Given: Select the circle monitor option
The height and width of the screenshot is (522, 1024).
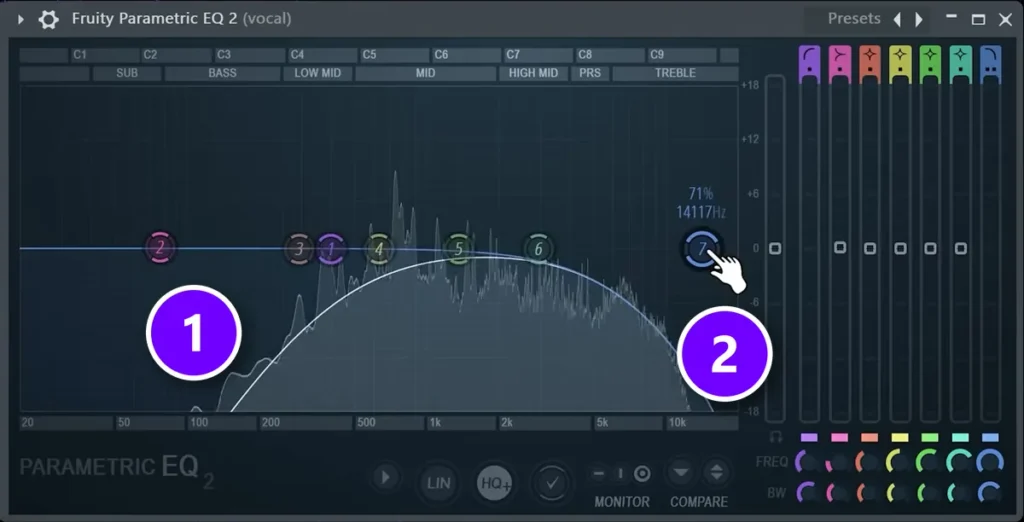Looking at the screenshot, I should tap(642, 473).
